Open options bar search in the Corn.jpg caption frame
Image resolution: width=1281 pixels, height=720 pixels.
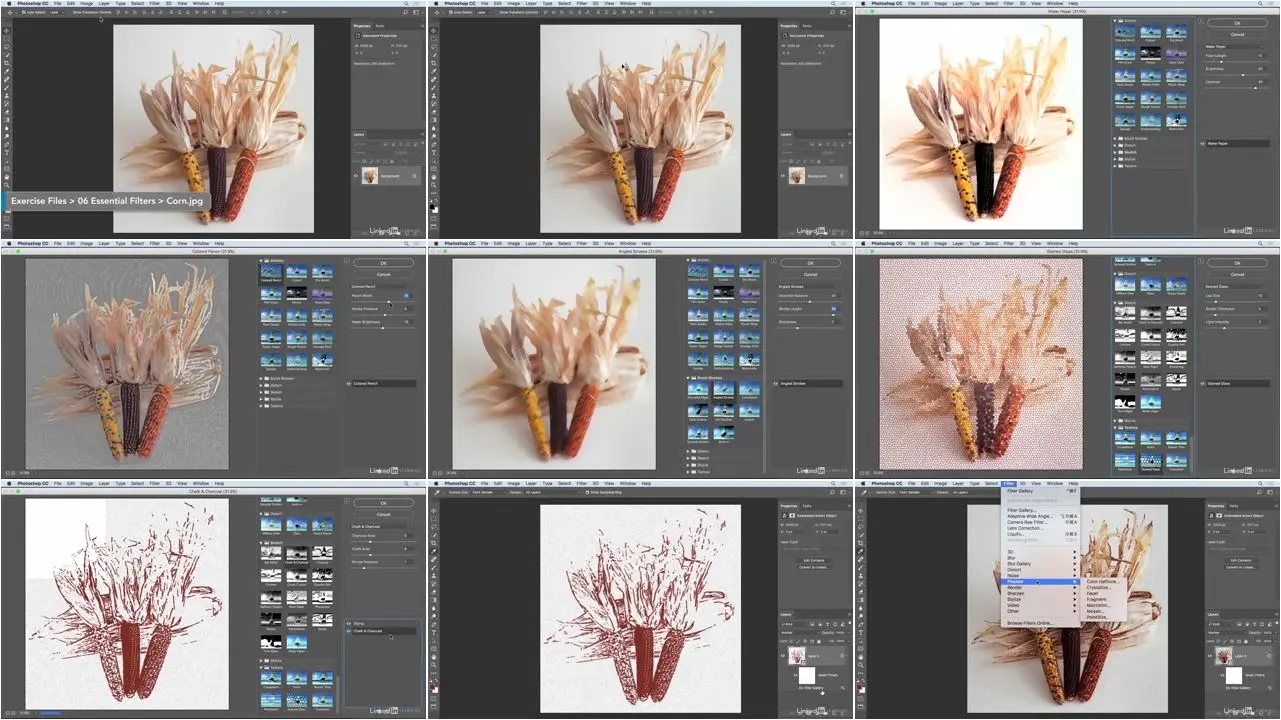pyautogui.click(x=408, y=12)
